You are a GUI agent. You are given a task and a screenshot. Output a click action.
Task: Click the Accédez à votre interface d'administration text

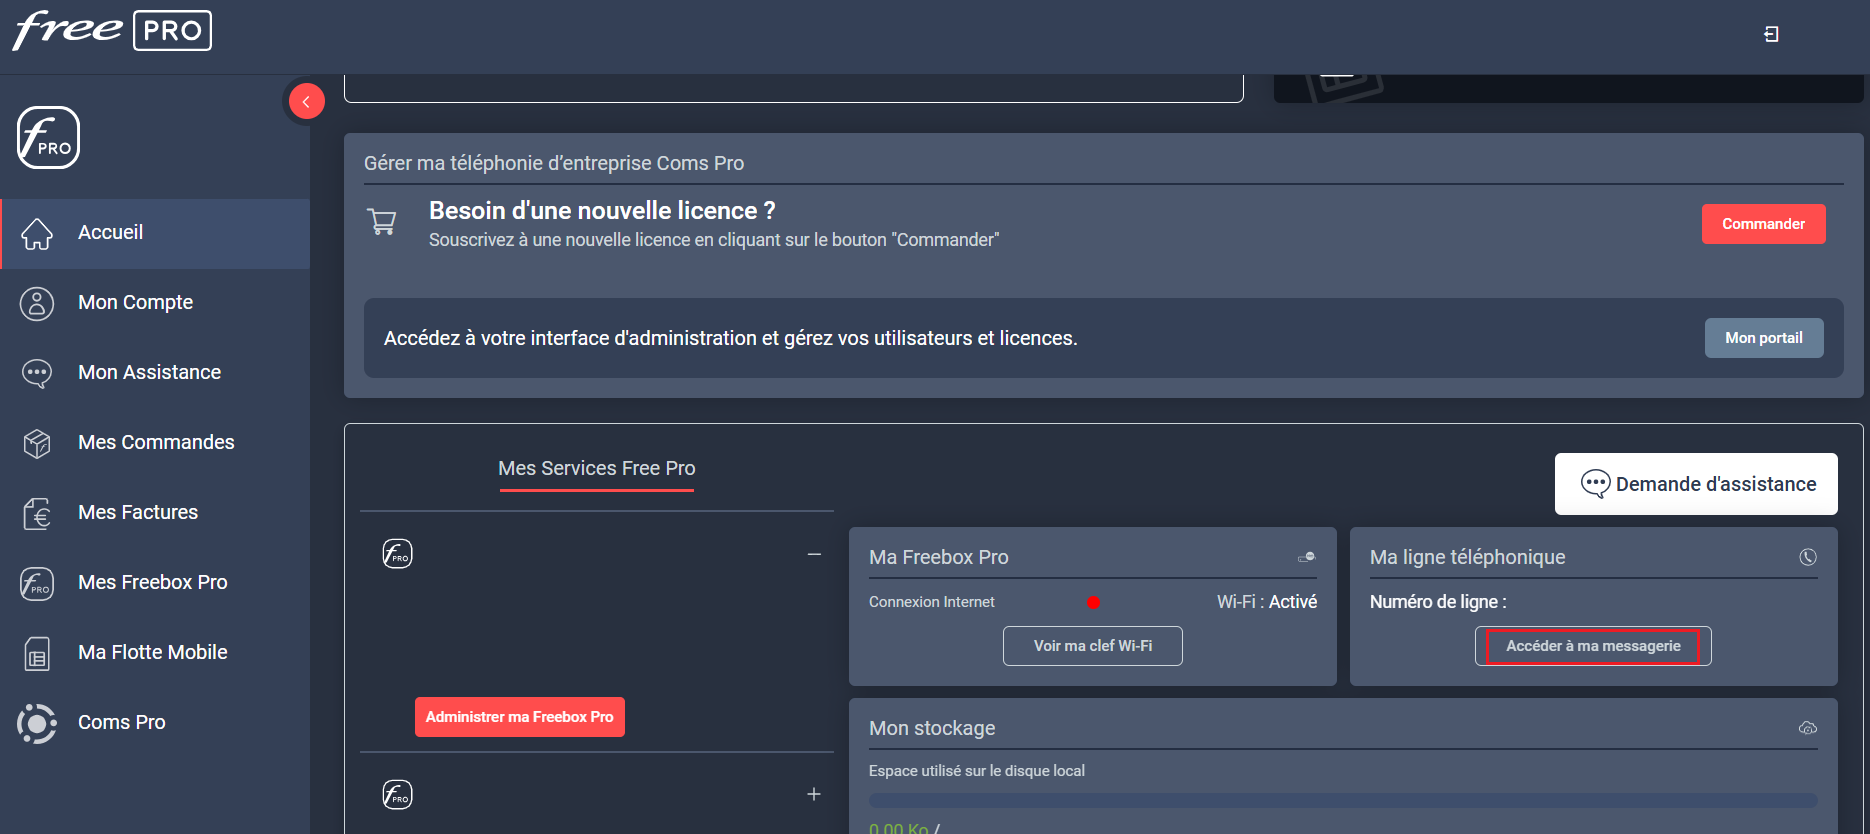click(x=731, y=338)
